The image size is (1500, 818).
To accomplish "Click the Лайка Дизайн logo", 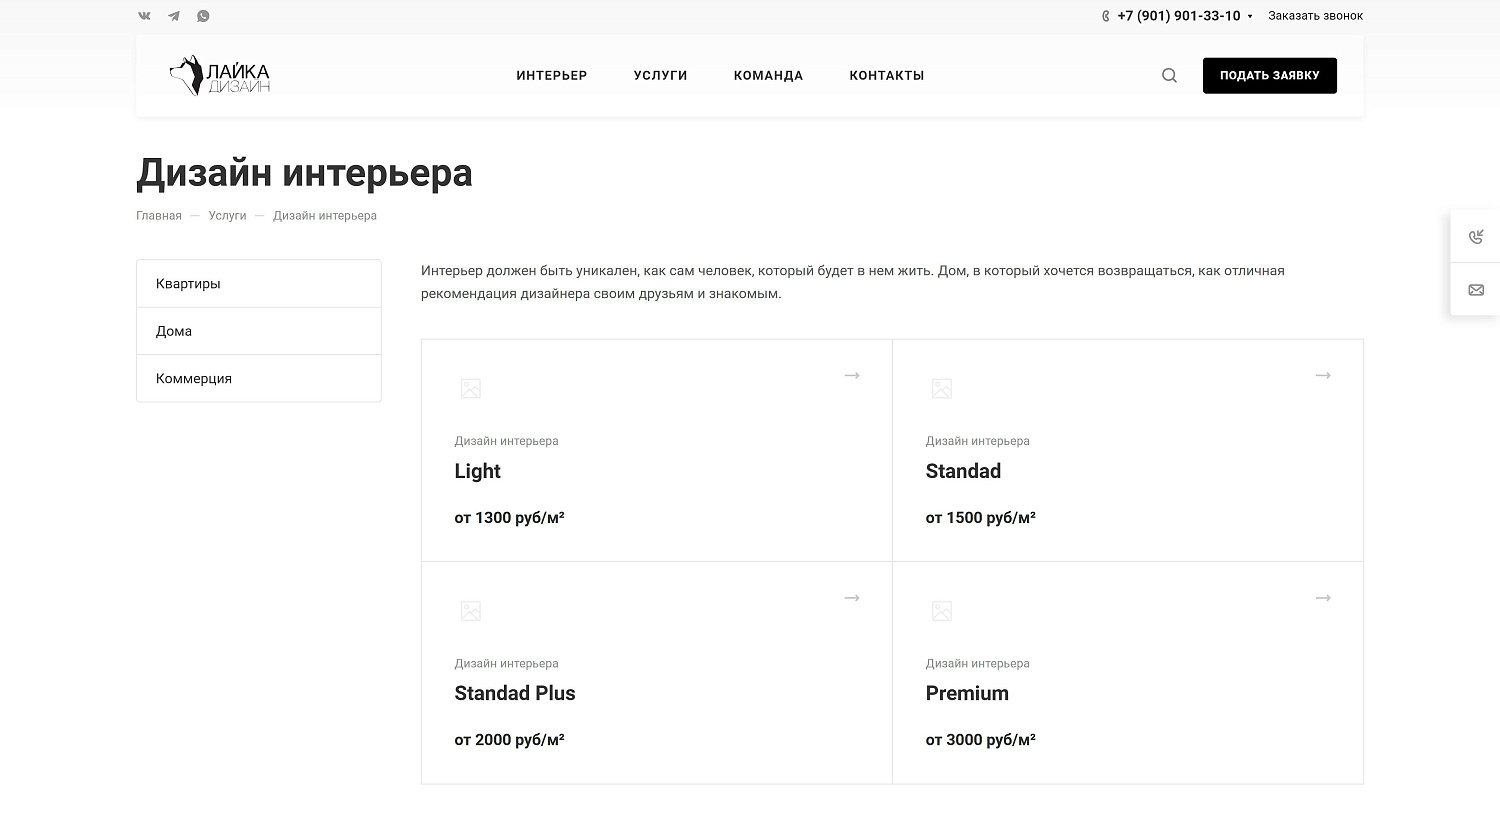I will (220, 74).
